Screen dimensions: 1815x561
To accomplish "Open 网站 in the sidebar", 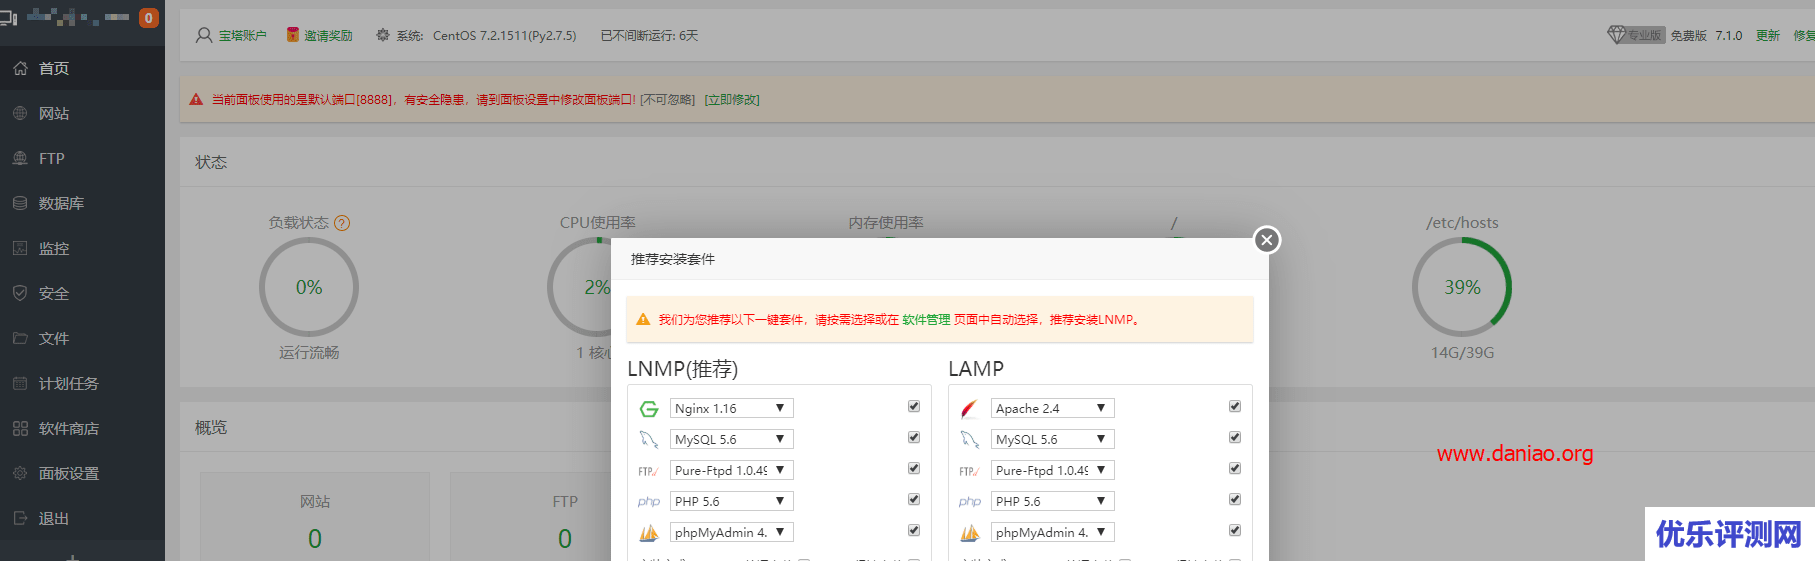I will (82, 113).
